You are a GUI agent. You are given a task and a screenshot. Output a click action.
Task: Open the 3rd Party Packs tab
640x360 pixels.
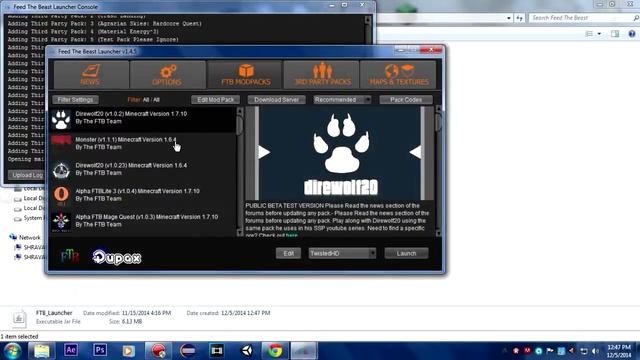pyautogui.click(x=321, y=74)
